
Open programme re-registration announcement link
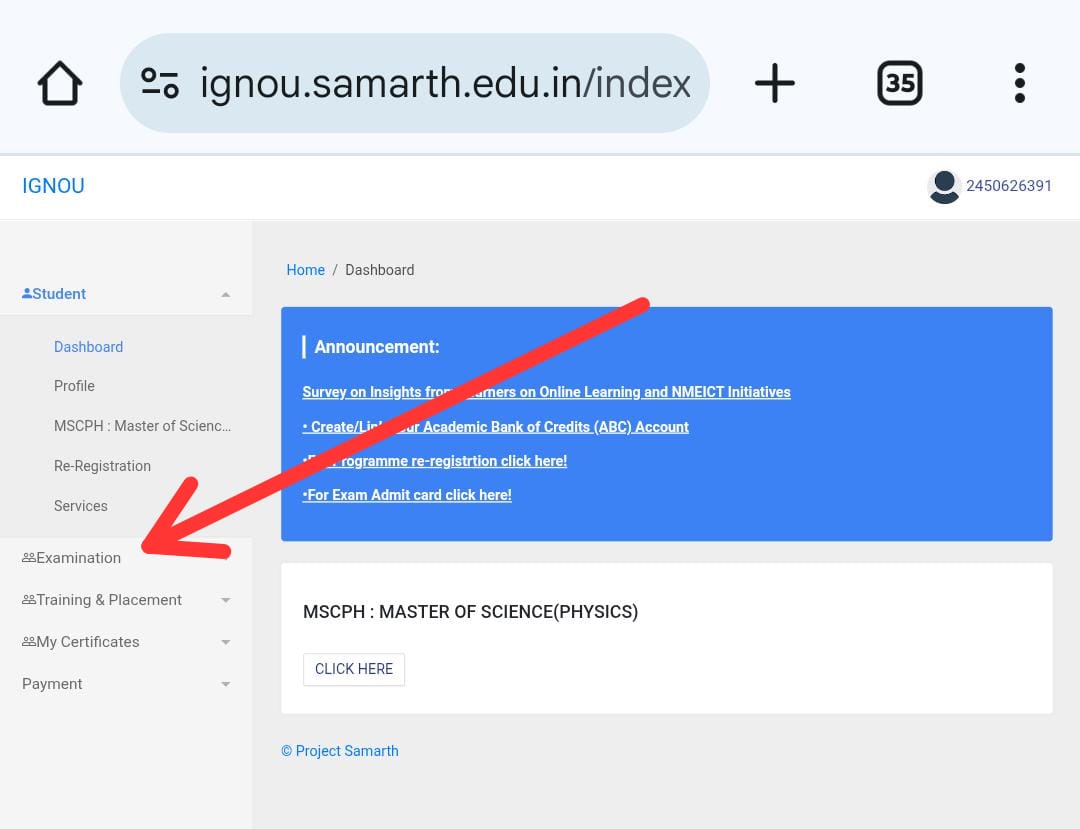point(435,461)
